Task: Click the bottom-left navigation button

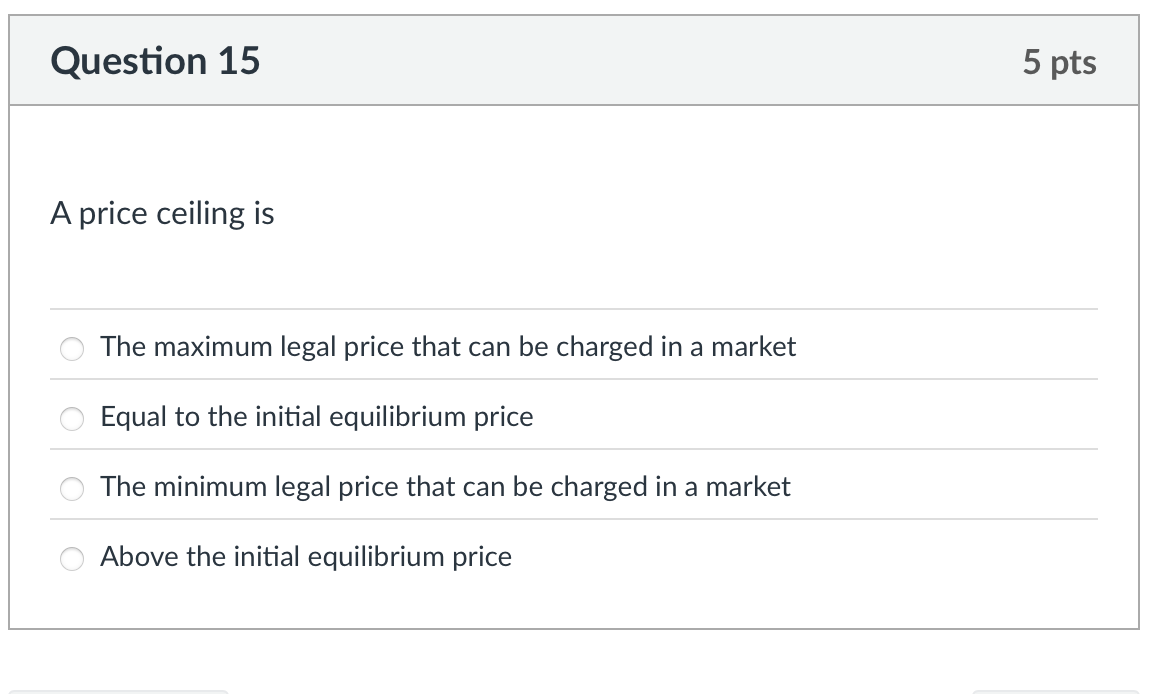Action: [120, 690]
